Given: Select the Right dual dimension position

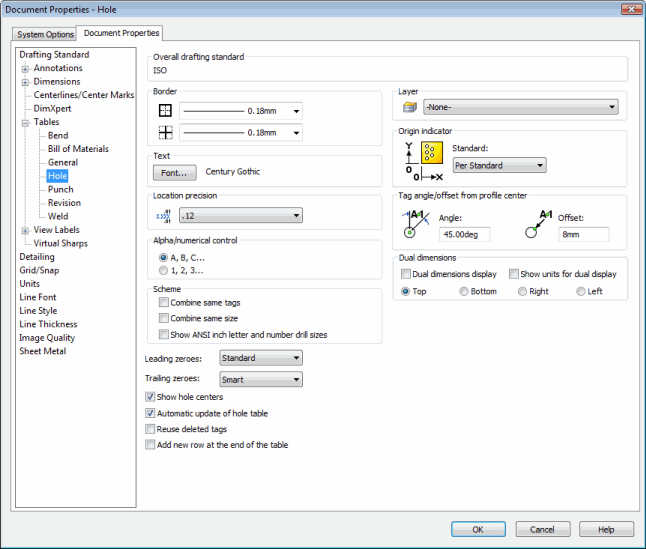Looking at the screenshot, I should tap(522, 291).
